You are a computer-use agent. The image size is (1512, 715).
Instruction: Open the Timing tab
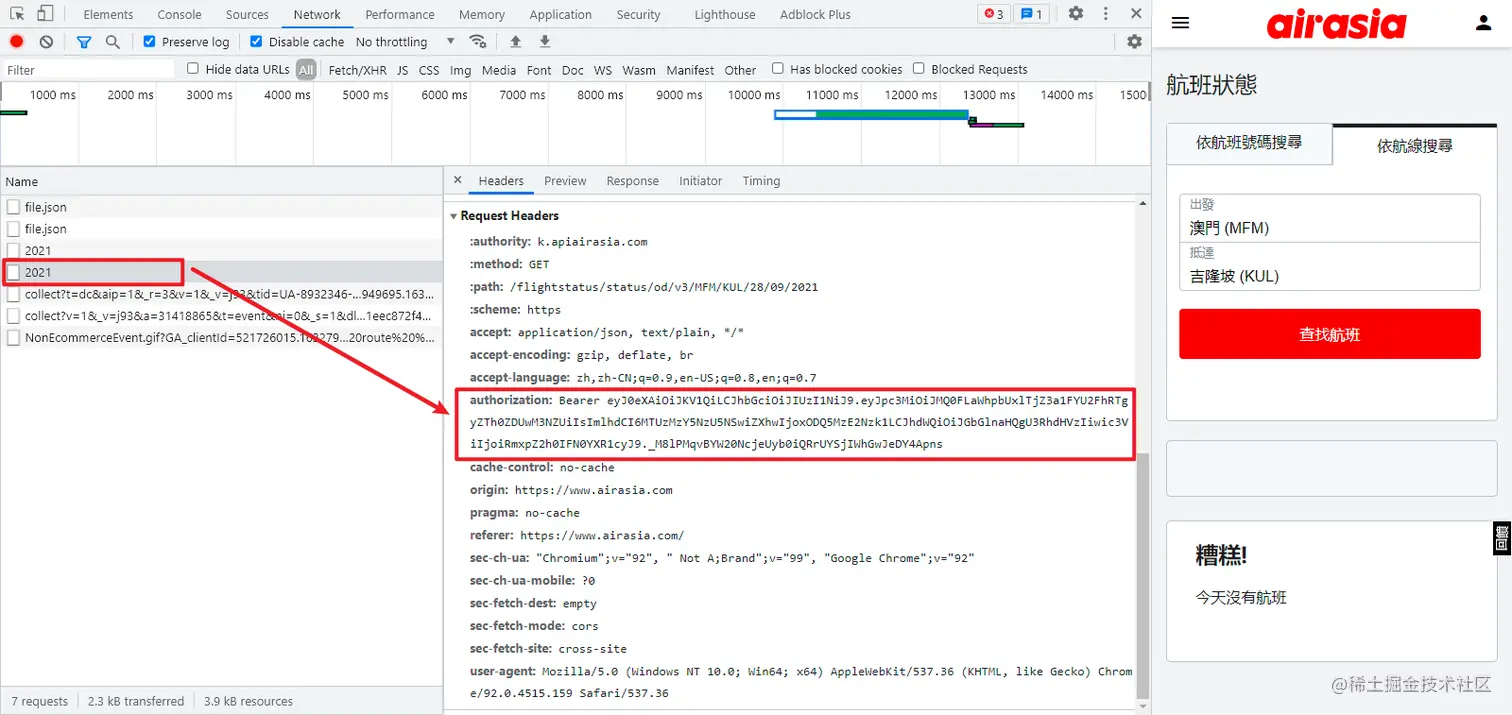point(761,181)
